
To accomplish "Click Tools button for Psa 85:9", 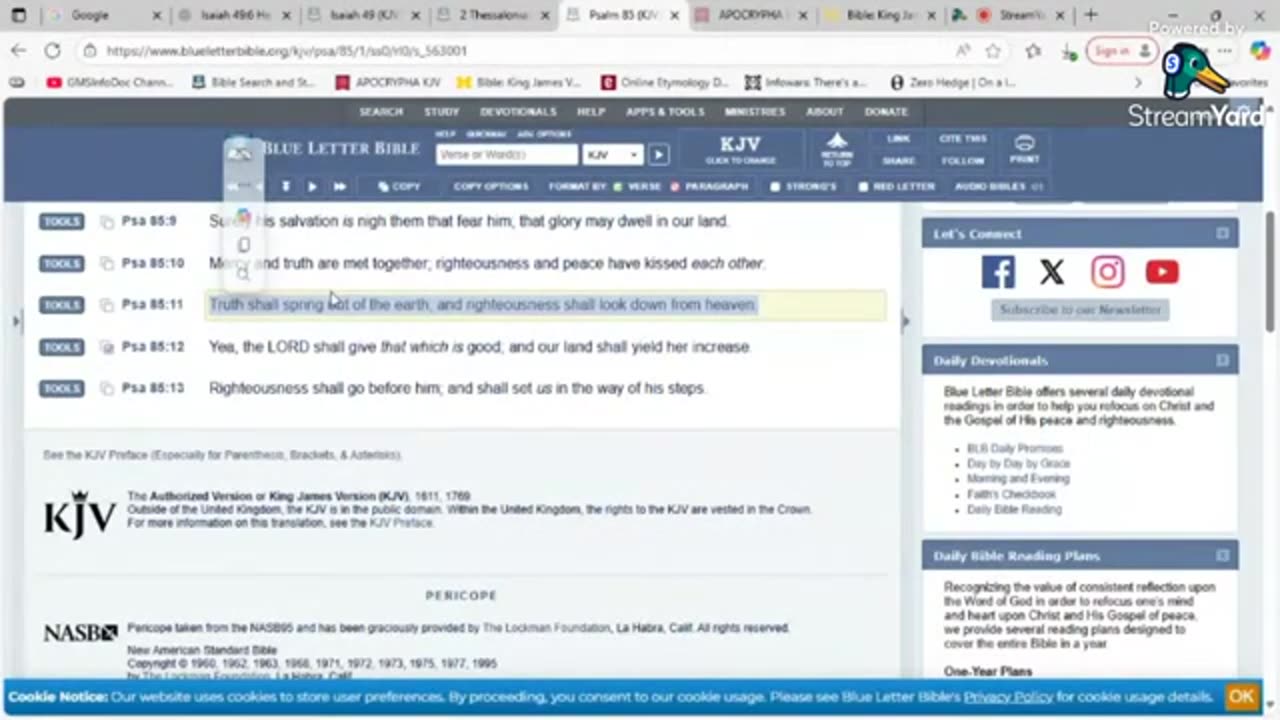I will click(x=61, y=222).
